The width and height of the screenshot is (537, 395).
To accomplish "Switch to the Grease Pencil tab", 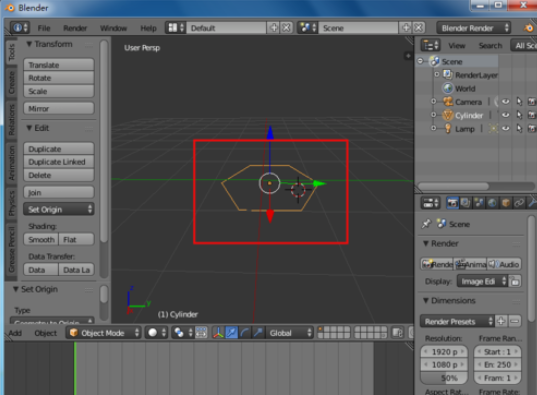I will (x=11, y=249).
